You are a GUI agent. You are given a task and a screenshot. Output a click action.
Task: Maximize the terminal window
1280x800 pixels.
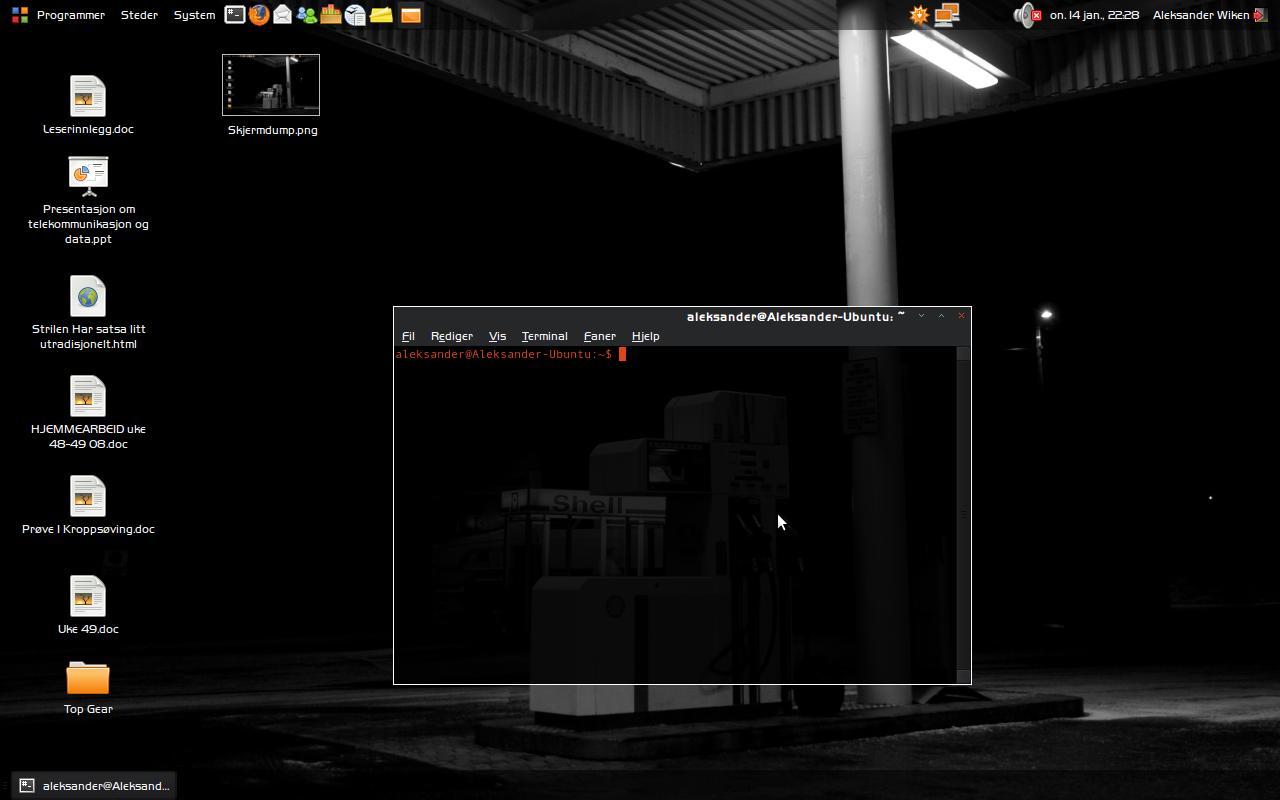tap(941, 316)
